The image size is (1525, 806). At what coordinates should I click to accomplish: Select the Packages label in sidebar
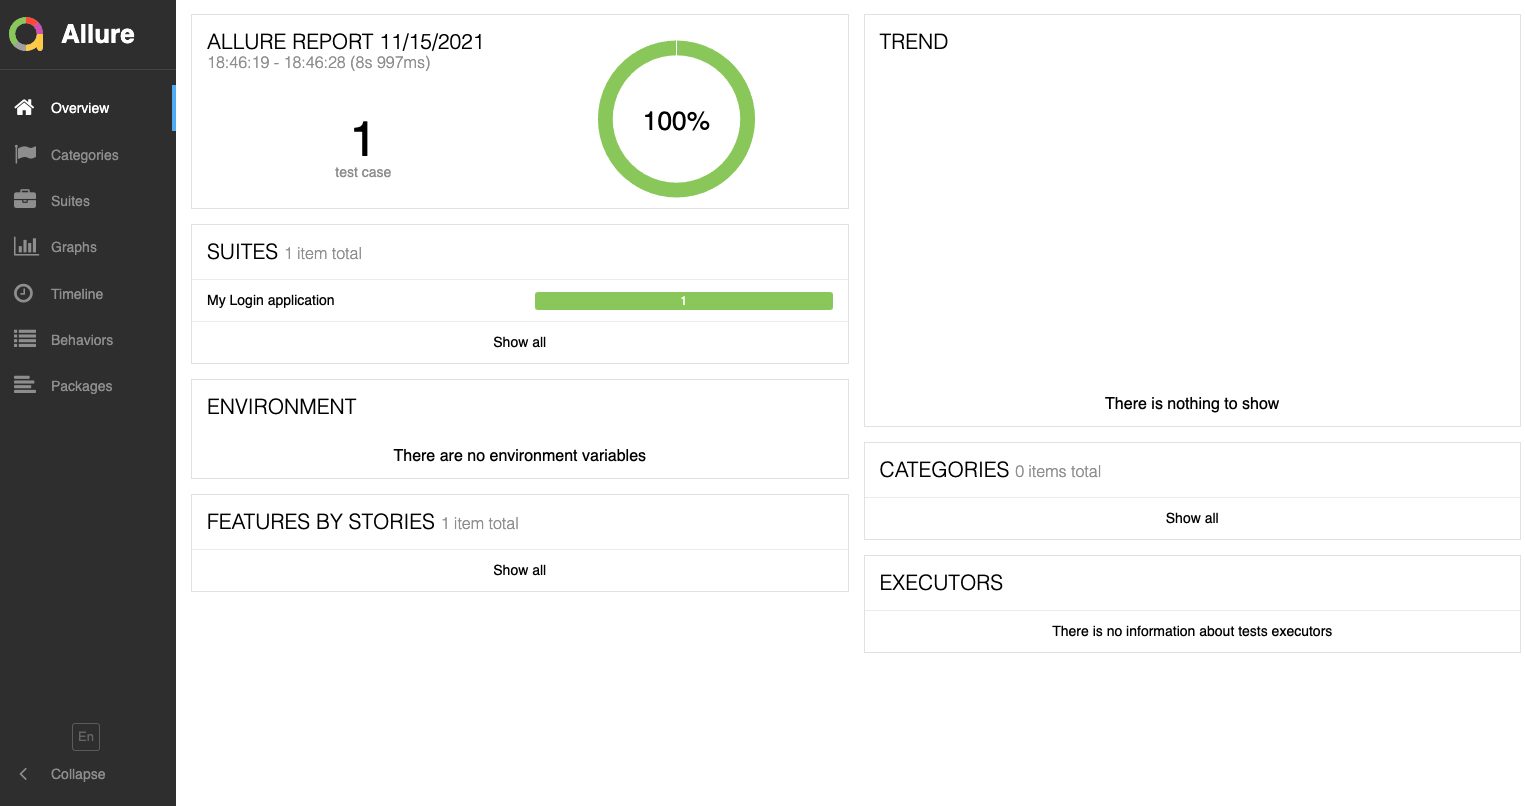pos(82,386)
